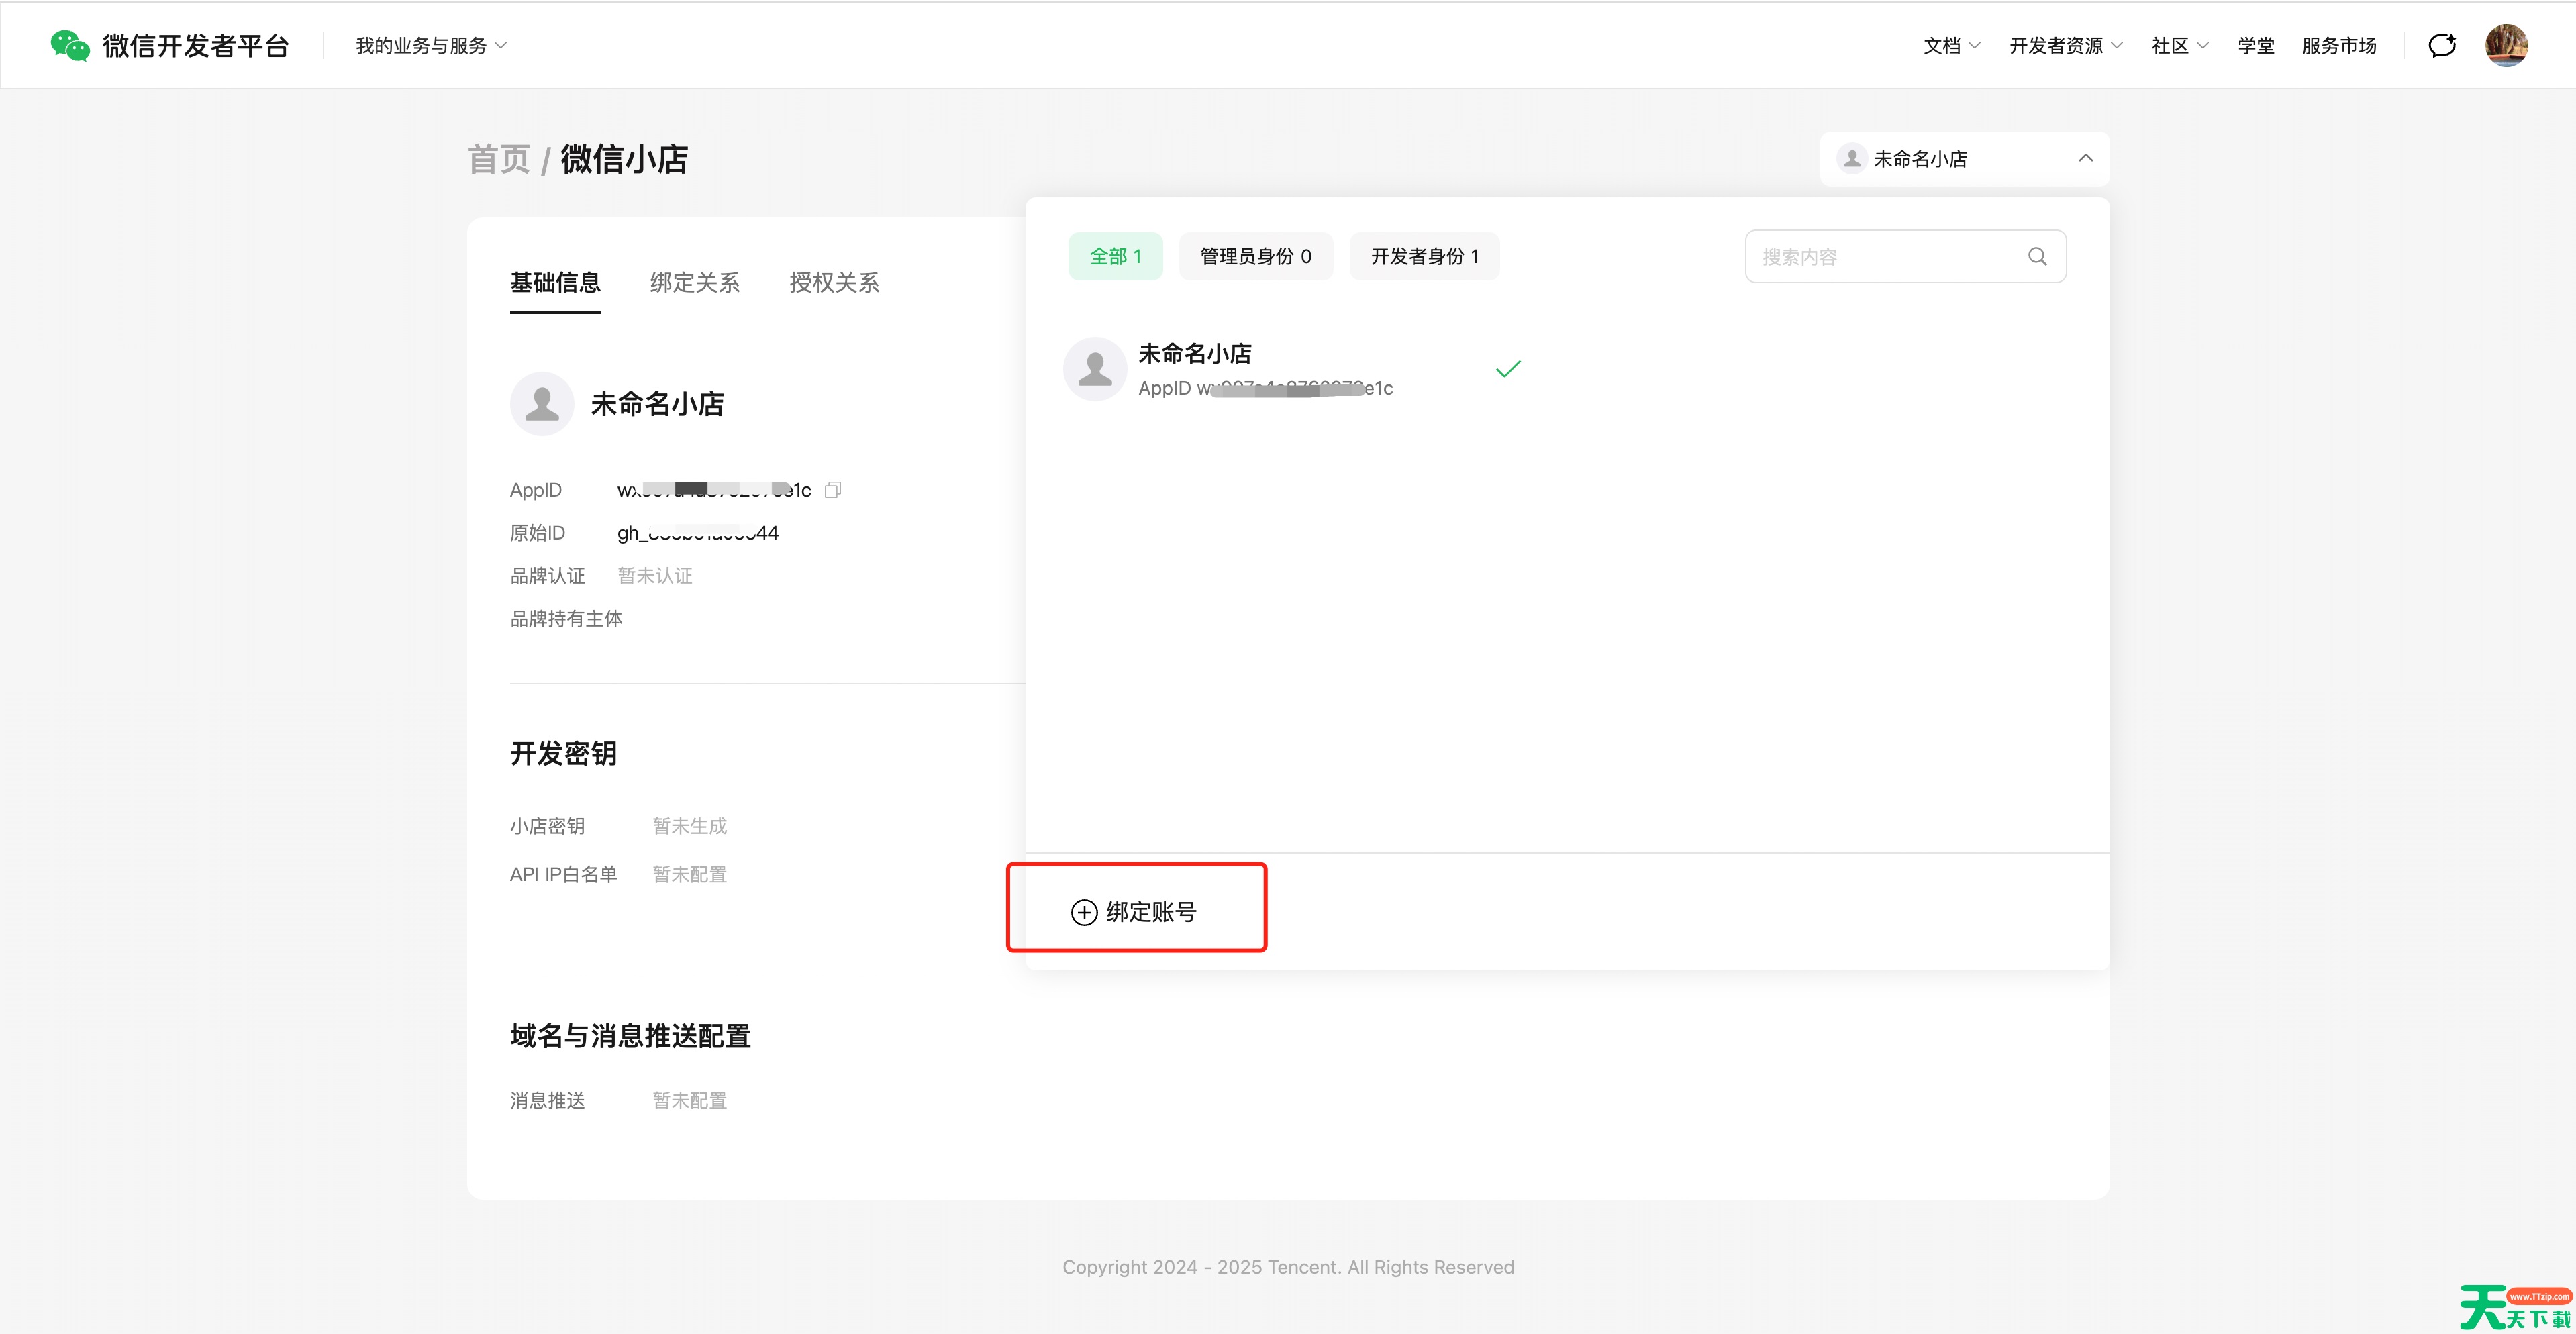The height and width of the screenshot is (1334, 2576).
Task: Switch to the 授权关系 tab
Action: click(834, 283)
